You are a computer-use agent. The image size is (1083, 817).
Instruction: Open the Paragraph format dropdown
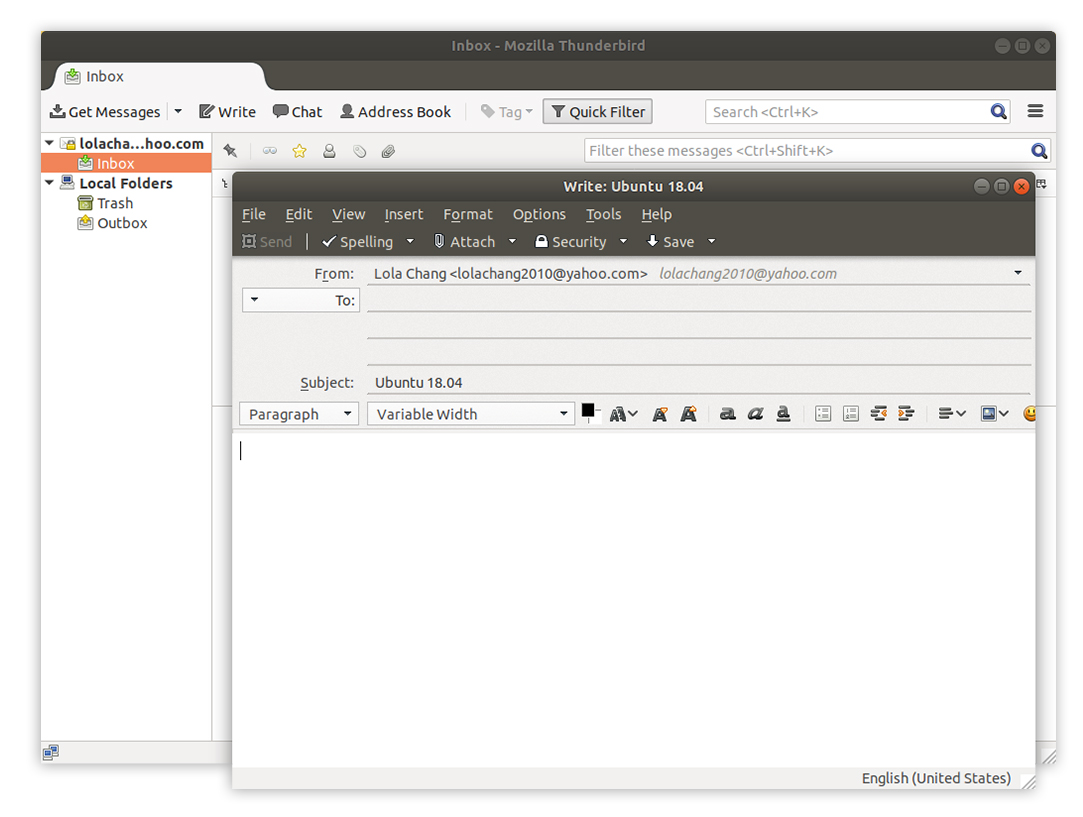click(299, 414)
